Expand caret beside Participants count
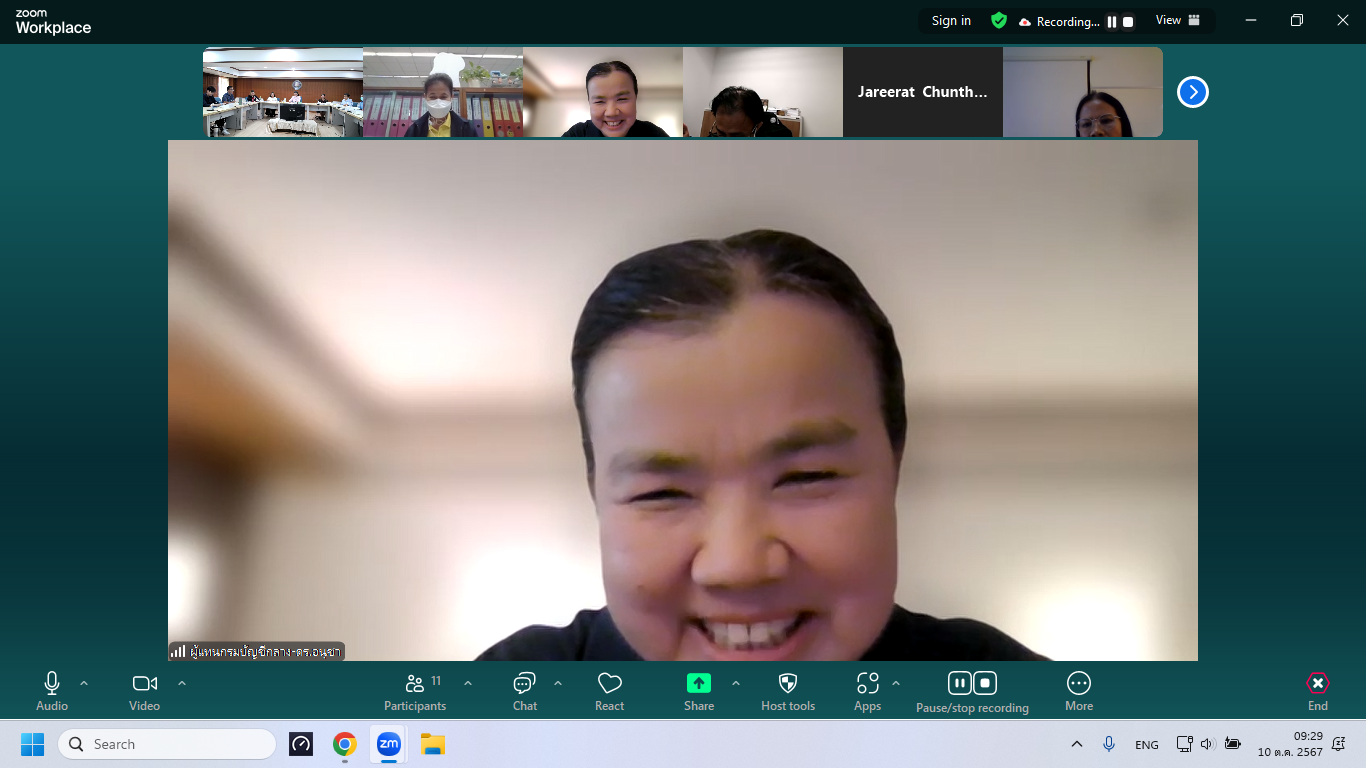Viewport: 1366px width, 768px height. tap(468, 683)
